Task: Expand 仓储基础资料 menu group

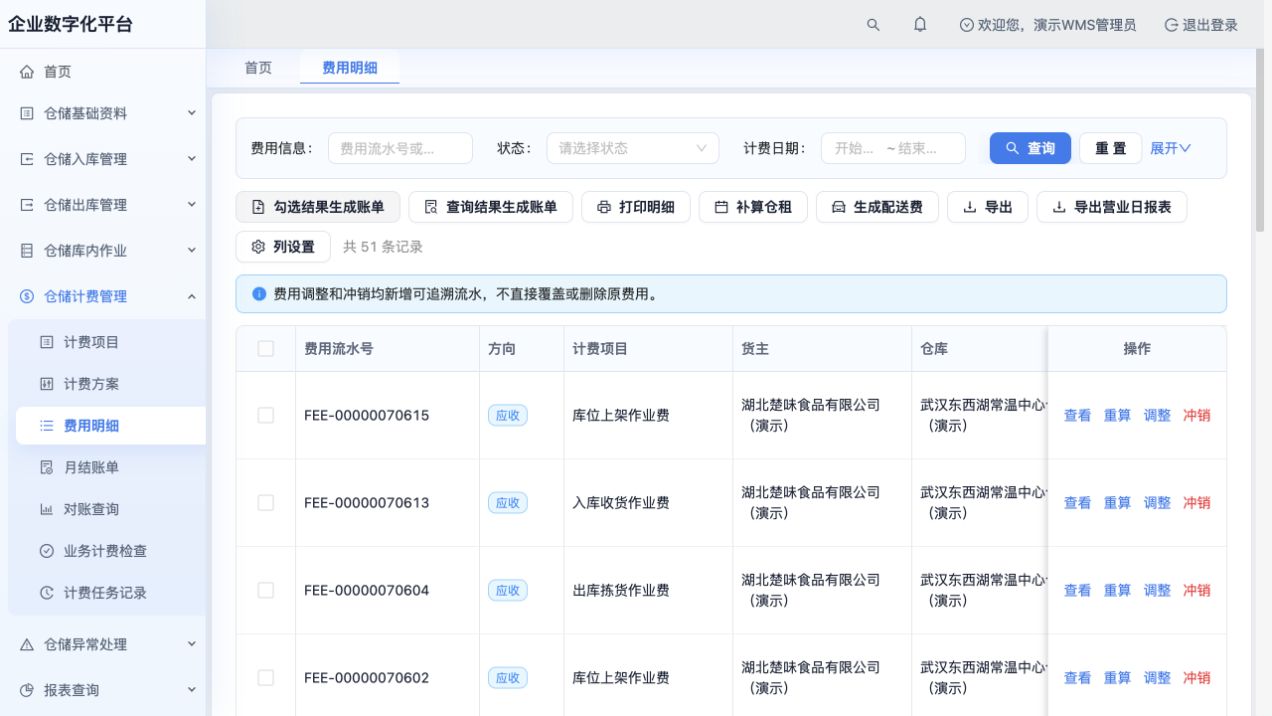Action: [x=192, y=113]
